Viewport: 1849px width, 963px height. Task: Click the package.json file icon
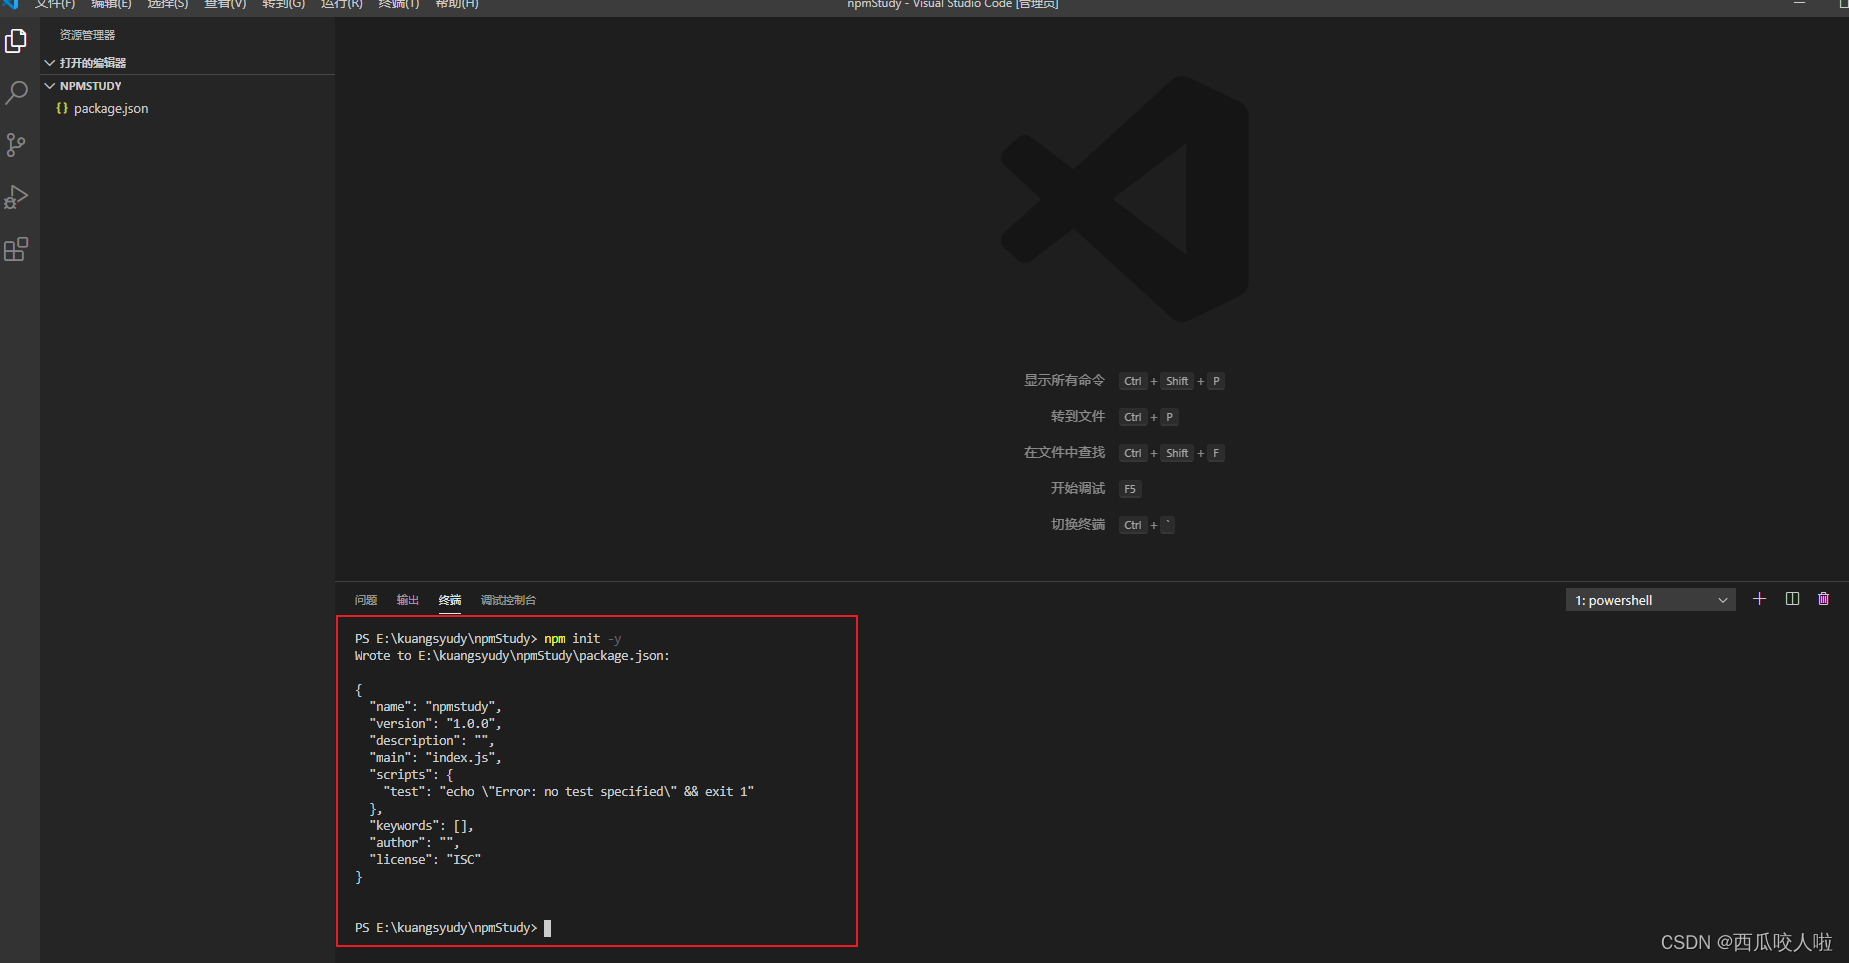tap(62, 108)
